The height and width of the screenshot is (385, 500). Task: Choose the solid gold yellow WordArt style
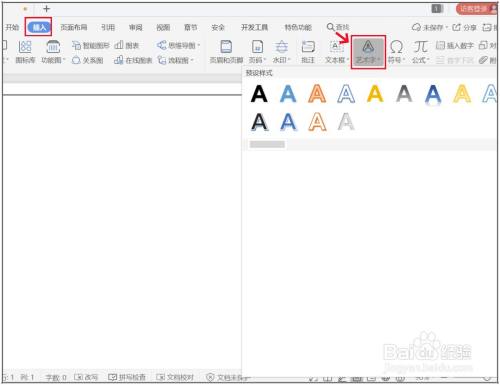pyautogui.click(x=375, y=94)
